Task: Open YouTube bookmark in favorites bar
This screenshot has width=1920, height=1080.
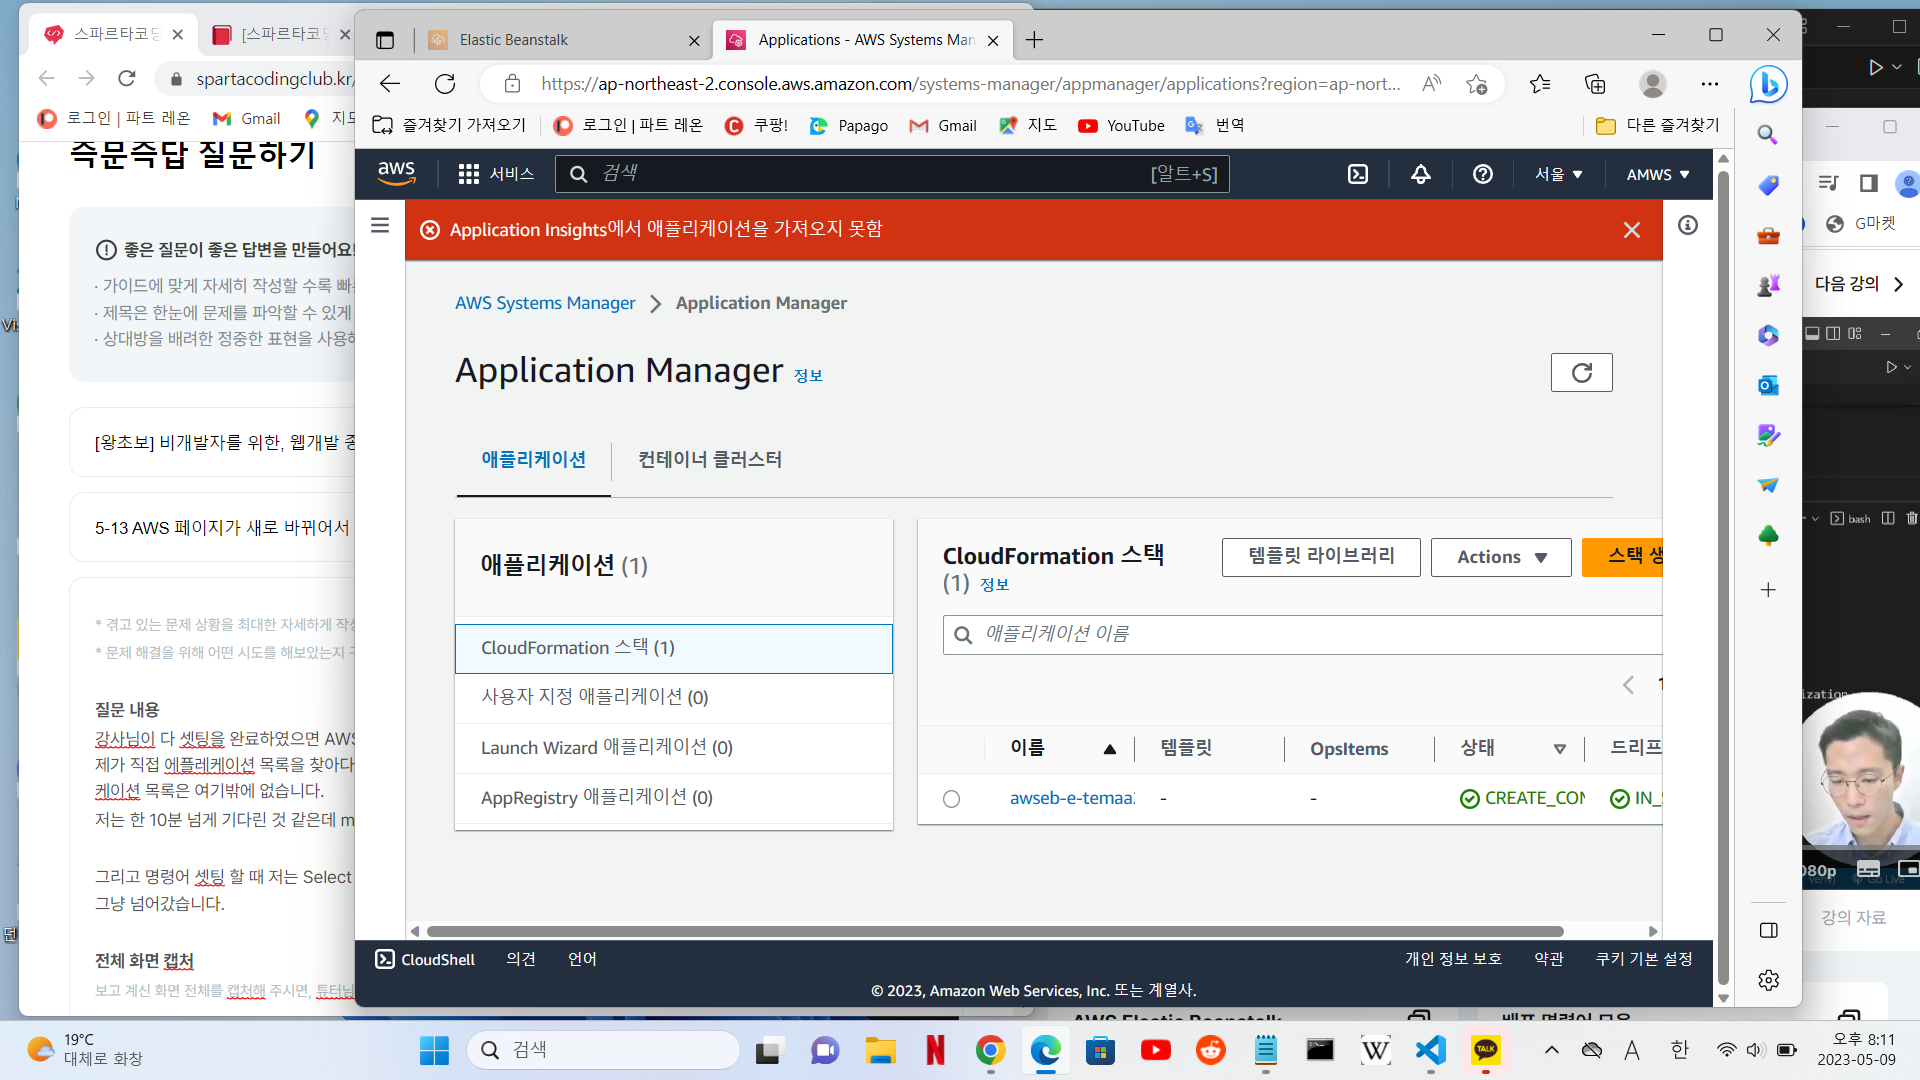Action: coord(1121,126)
